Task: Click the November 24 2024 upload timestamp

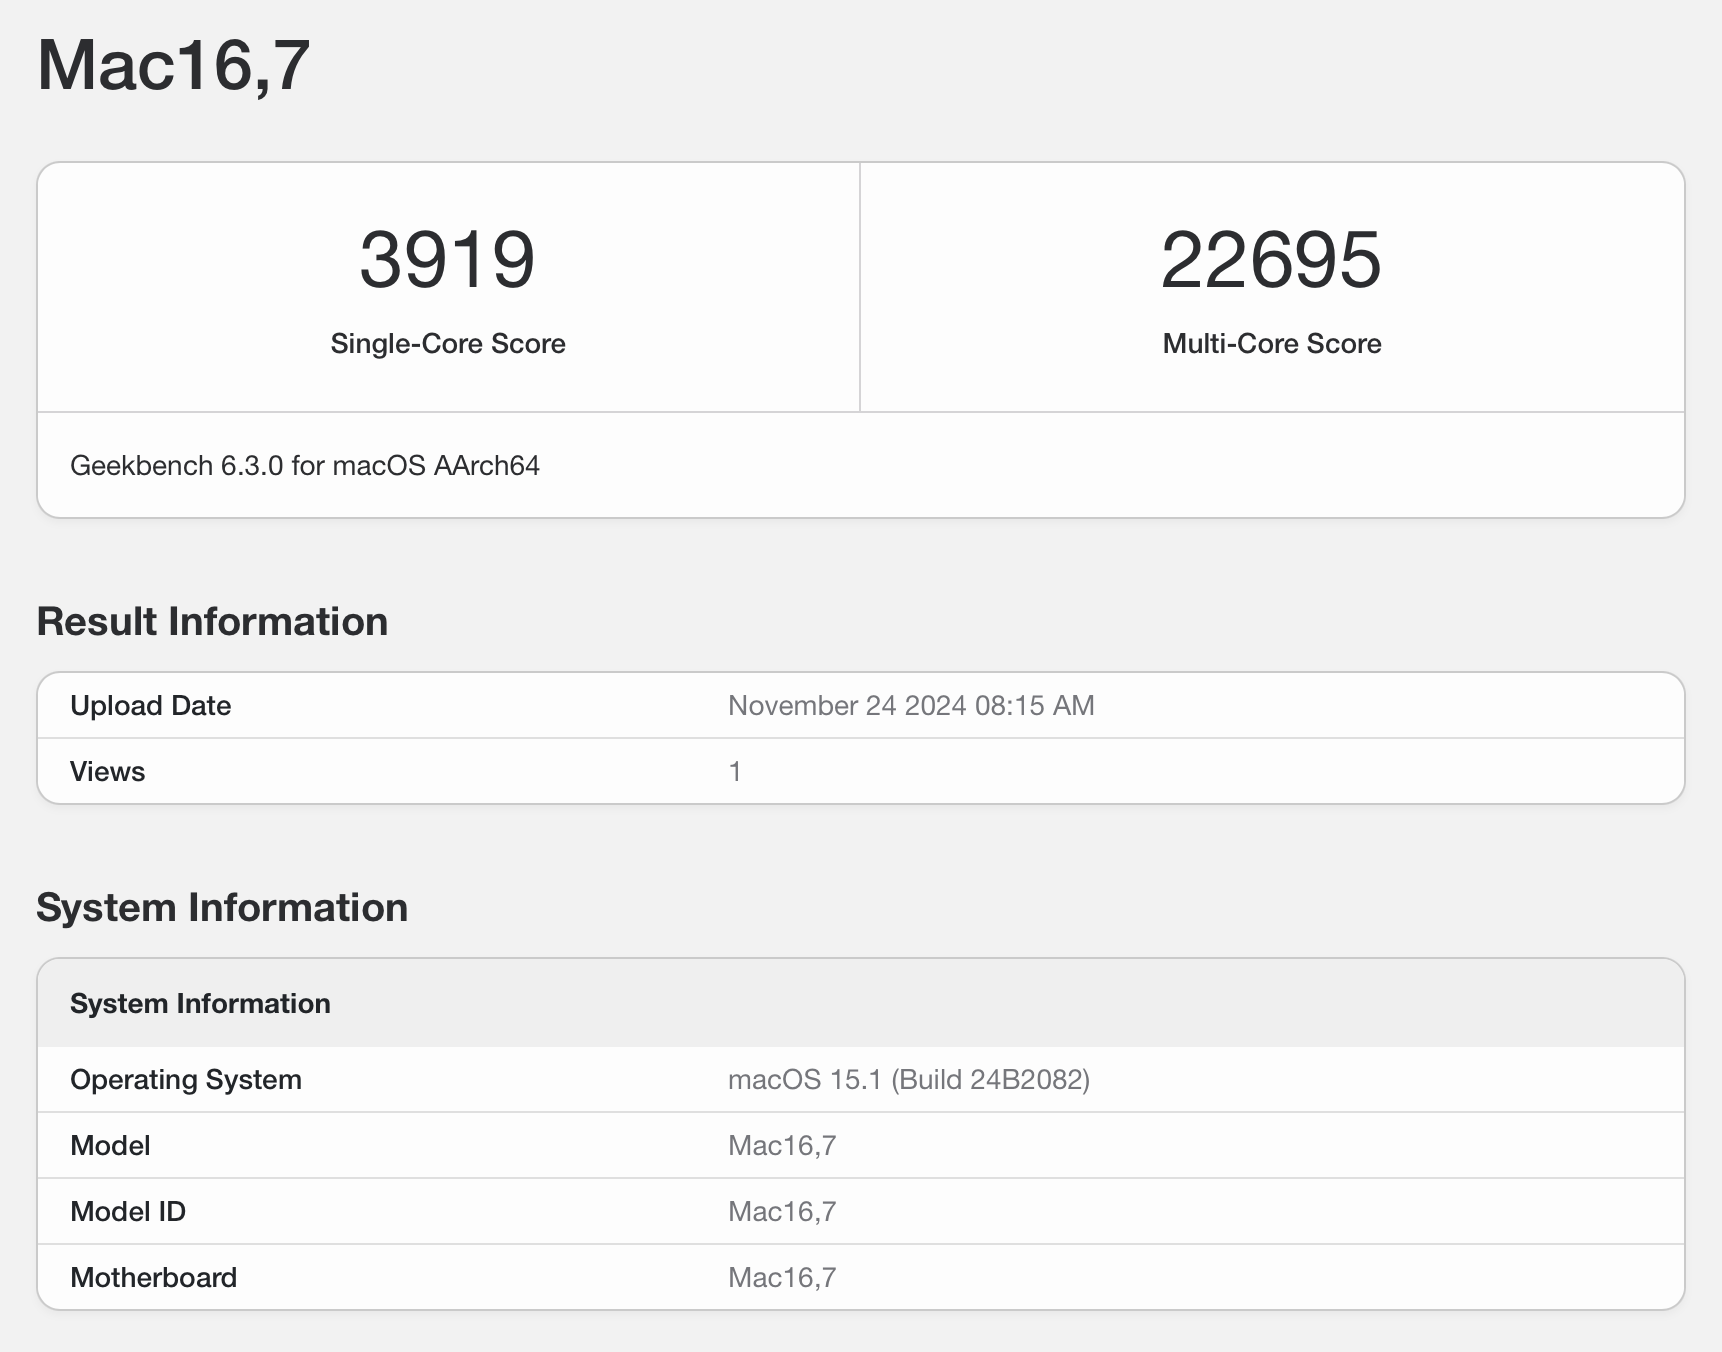Action: pyautogui.click(x=910, y=705)
